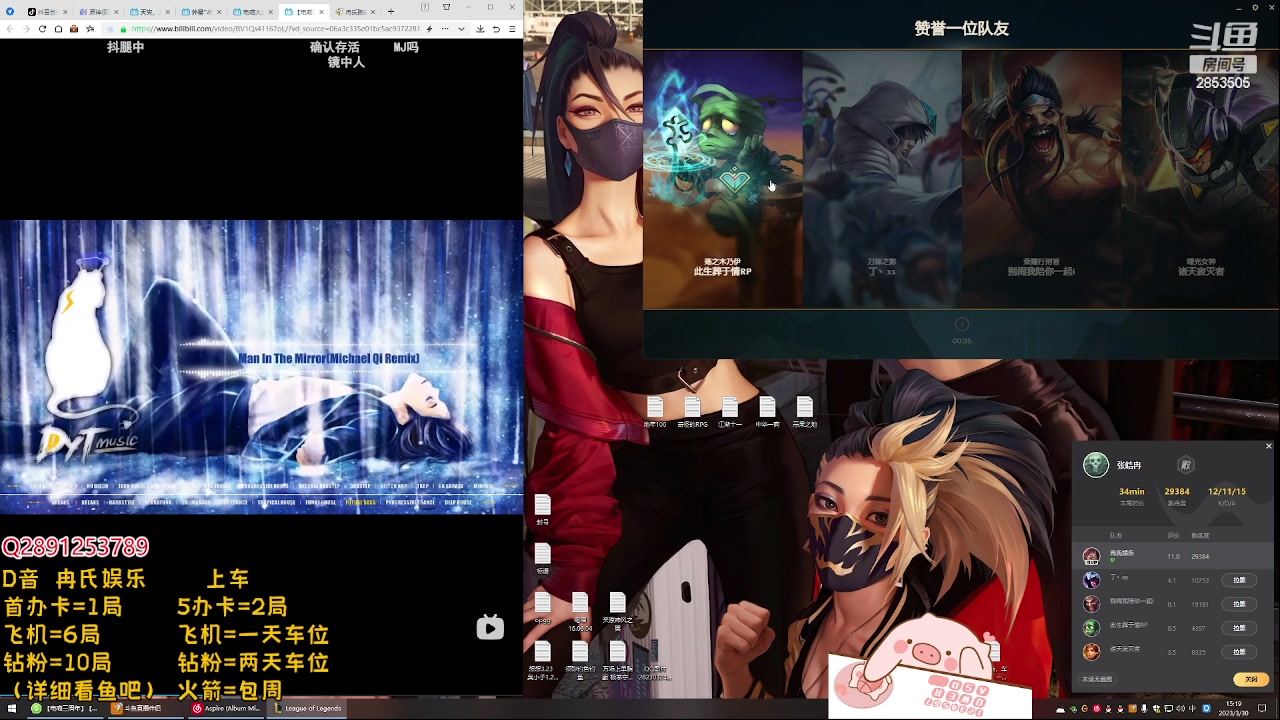
Task: Switch to League of Legends in the taskbar
Action: tap(309, 708)
